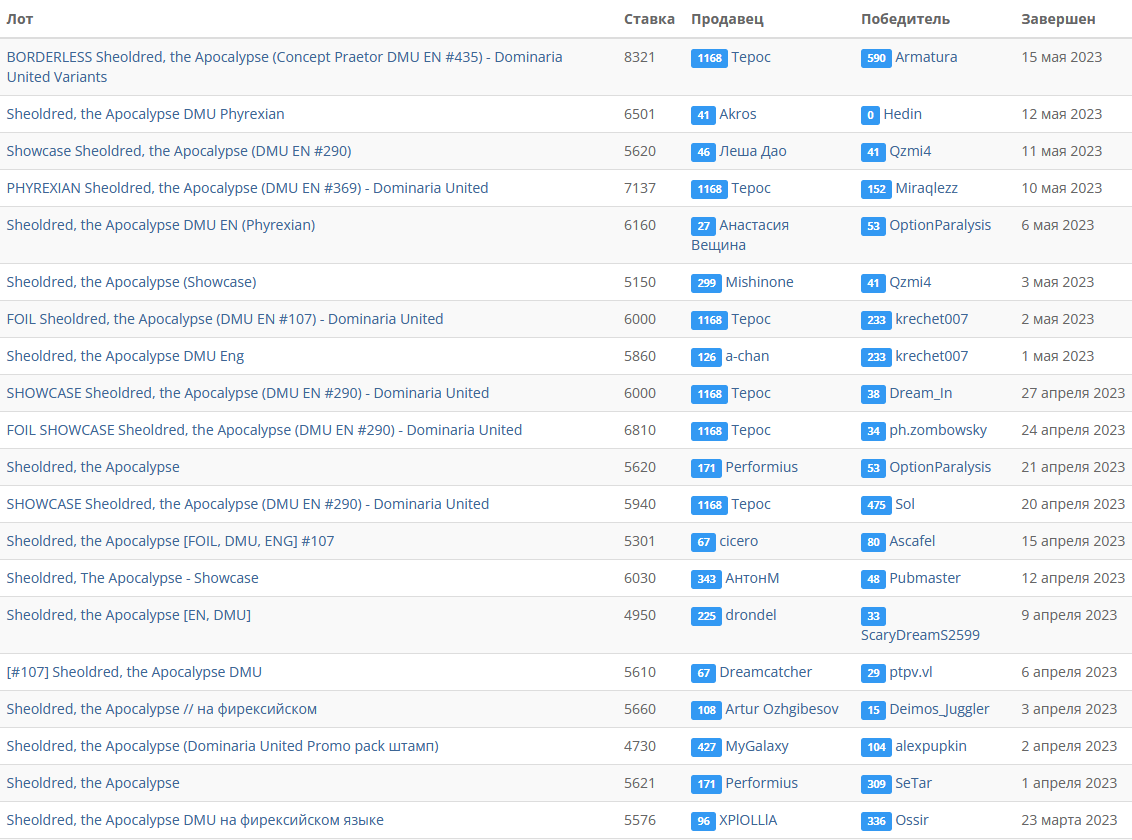
Task: Open winner Ossir profile
Action: [x=912, y=820]
